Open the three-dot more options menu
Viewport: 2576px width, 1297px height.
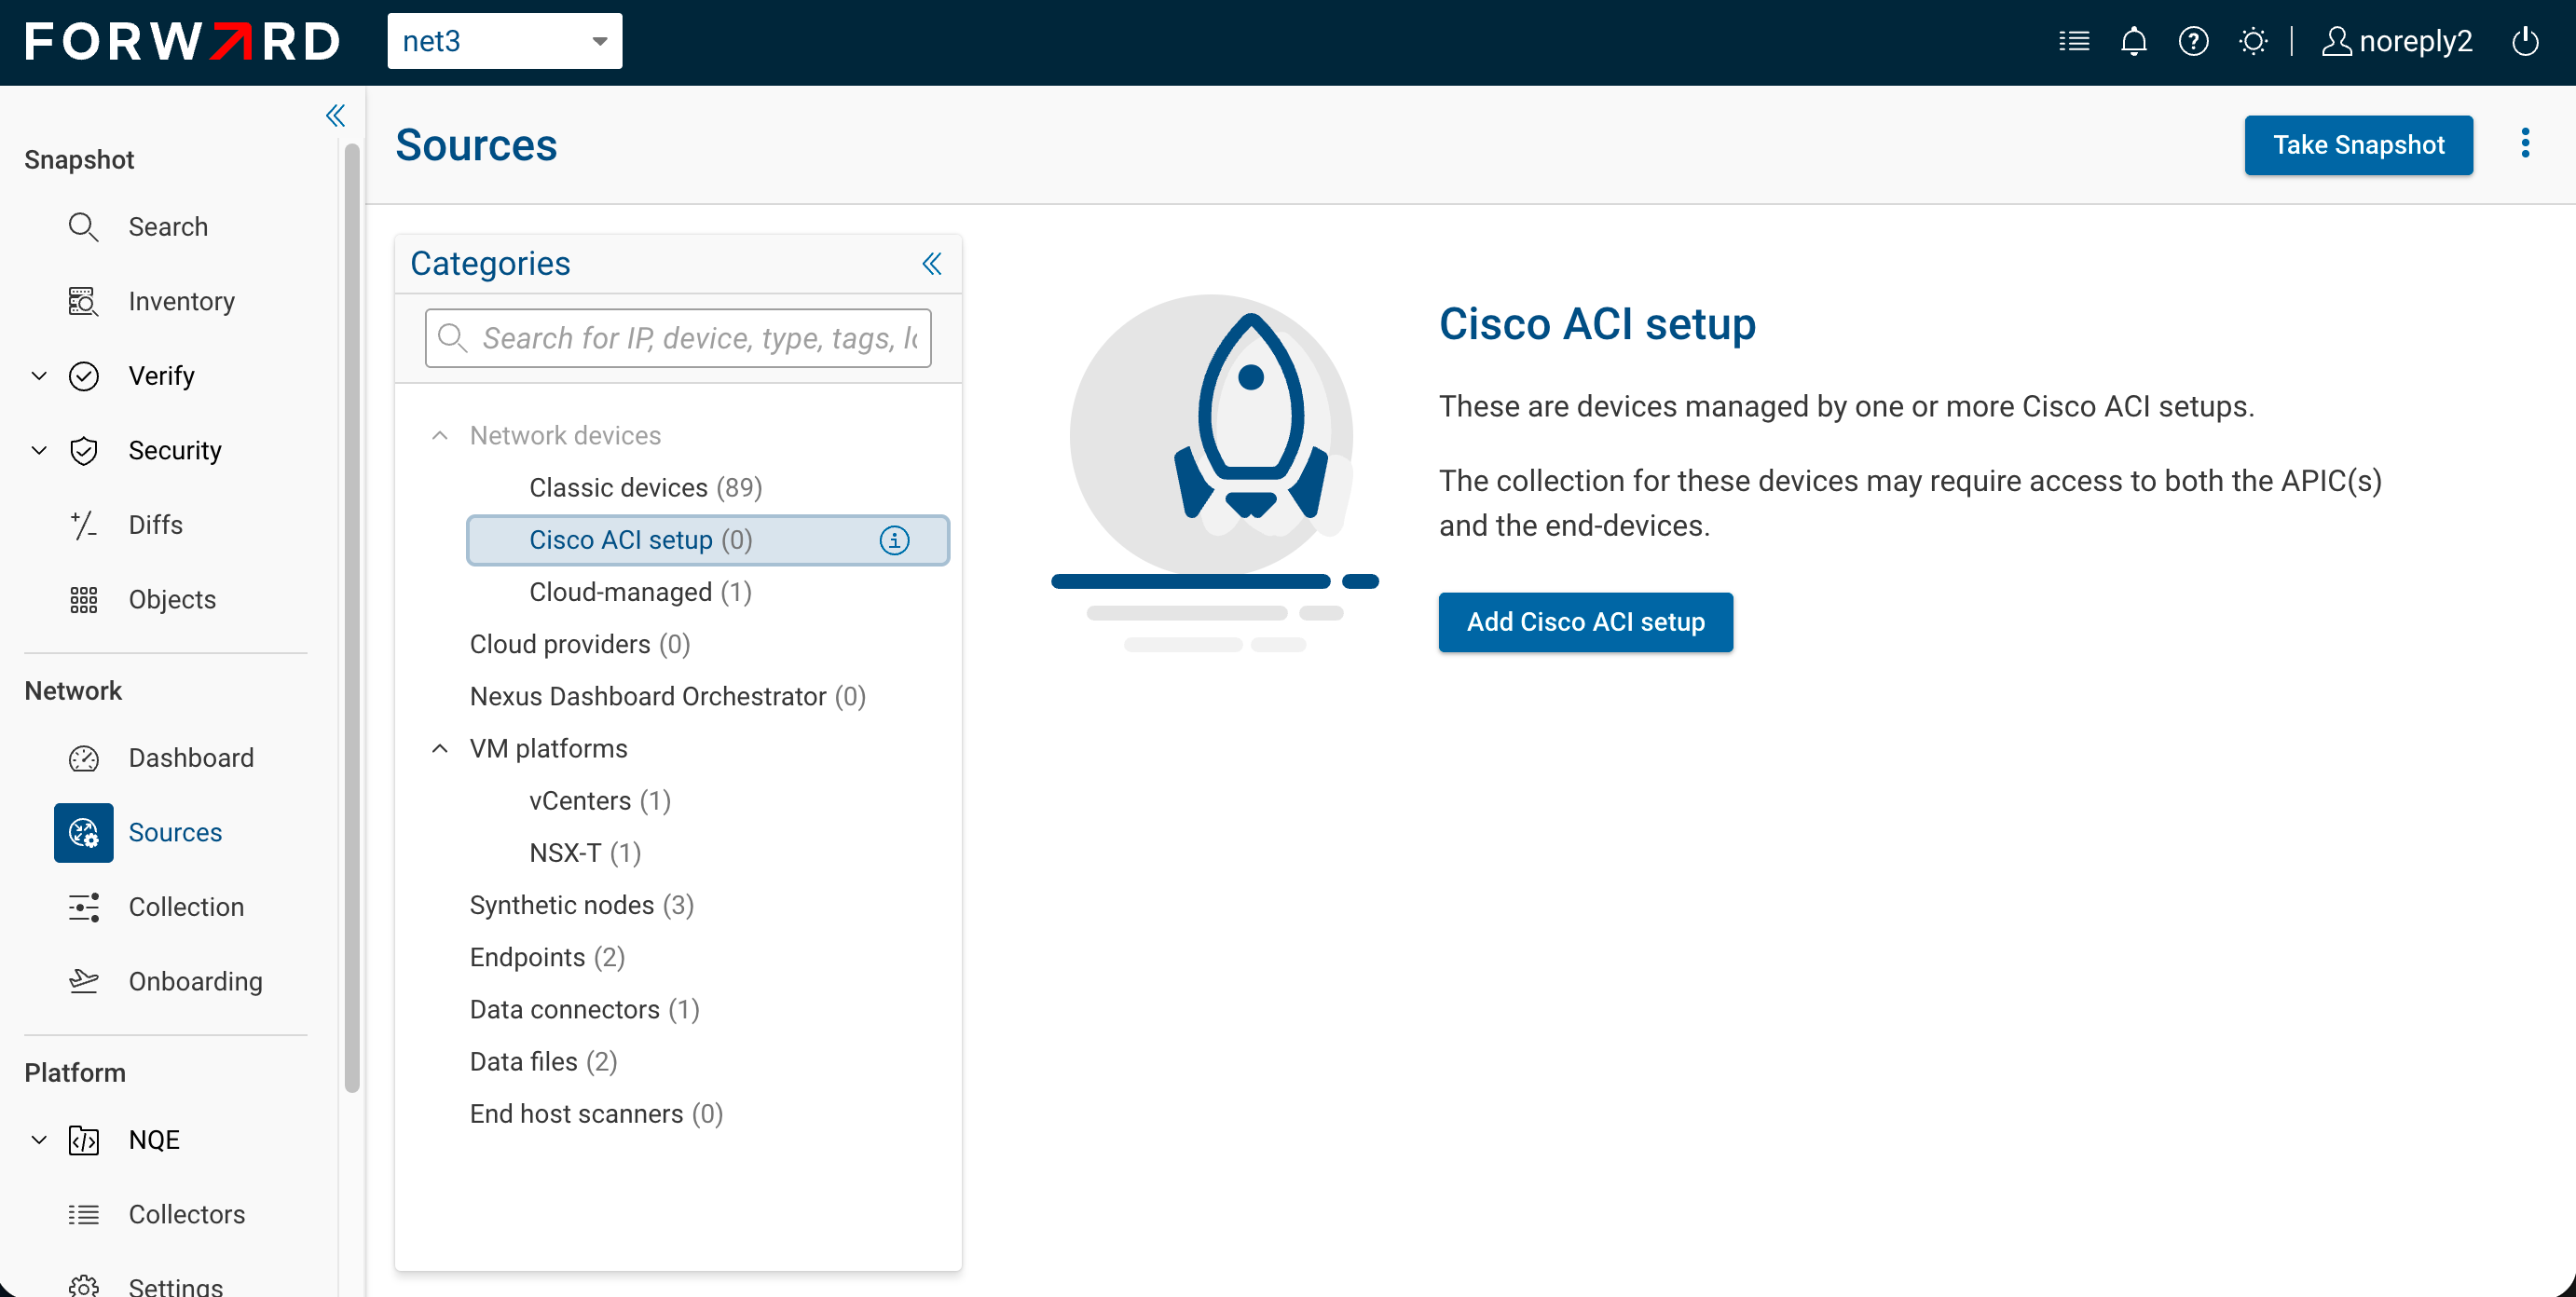point(2525,143)
